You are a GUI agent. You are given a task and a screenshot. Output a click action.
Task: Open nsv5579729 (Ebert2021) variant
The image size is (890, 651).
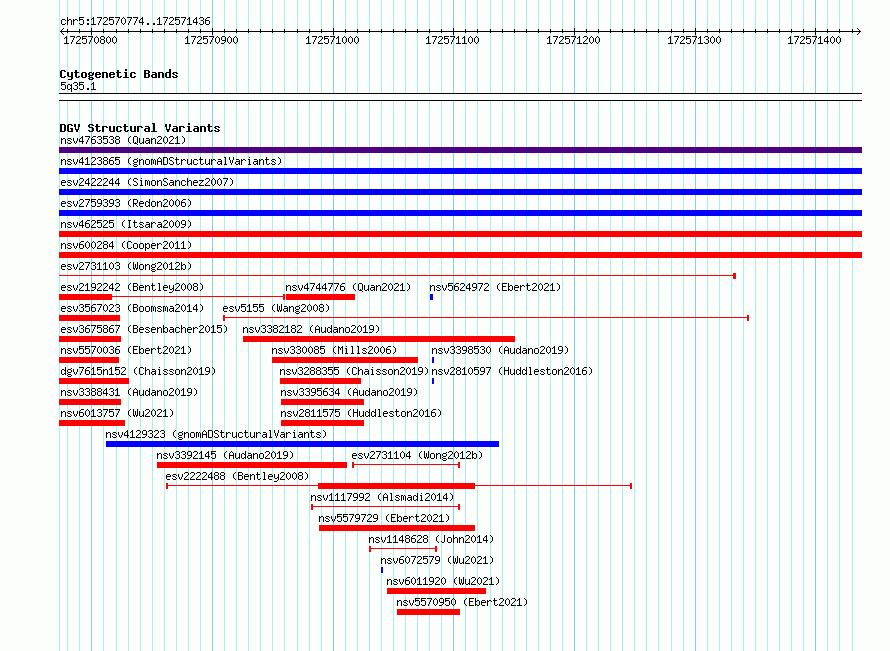(x=384, y=518)
